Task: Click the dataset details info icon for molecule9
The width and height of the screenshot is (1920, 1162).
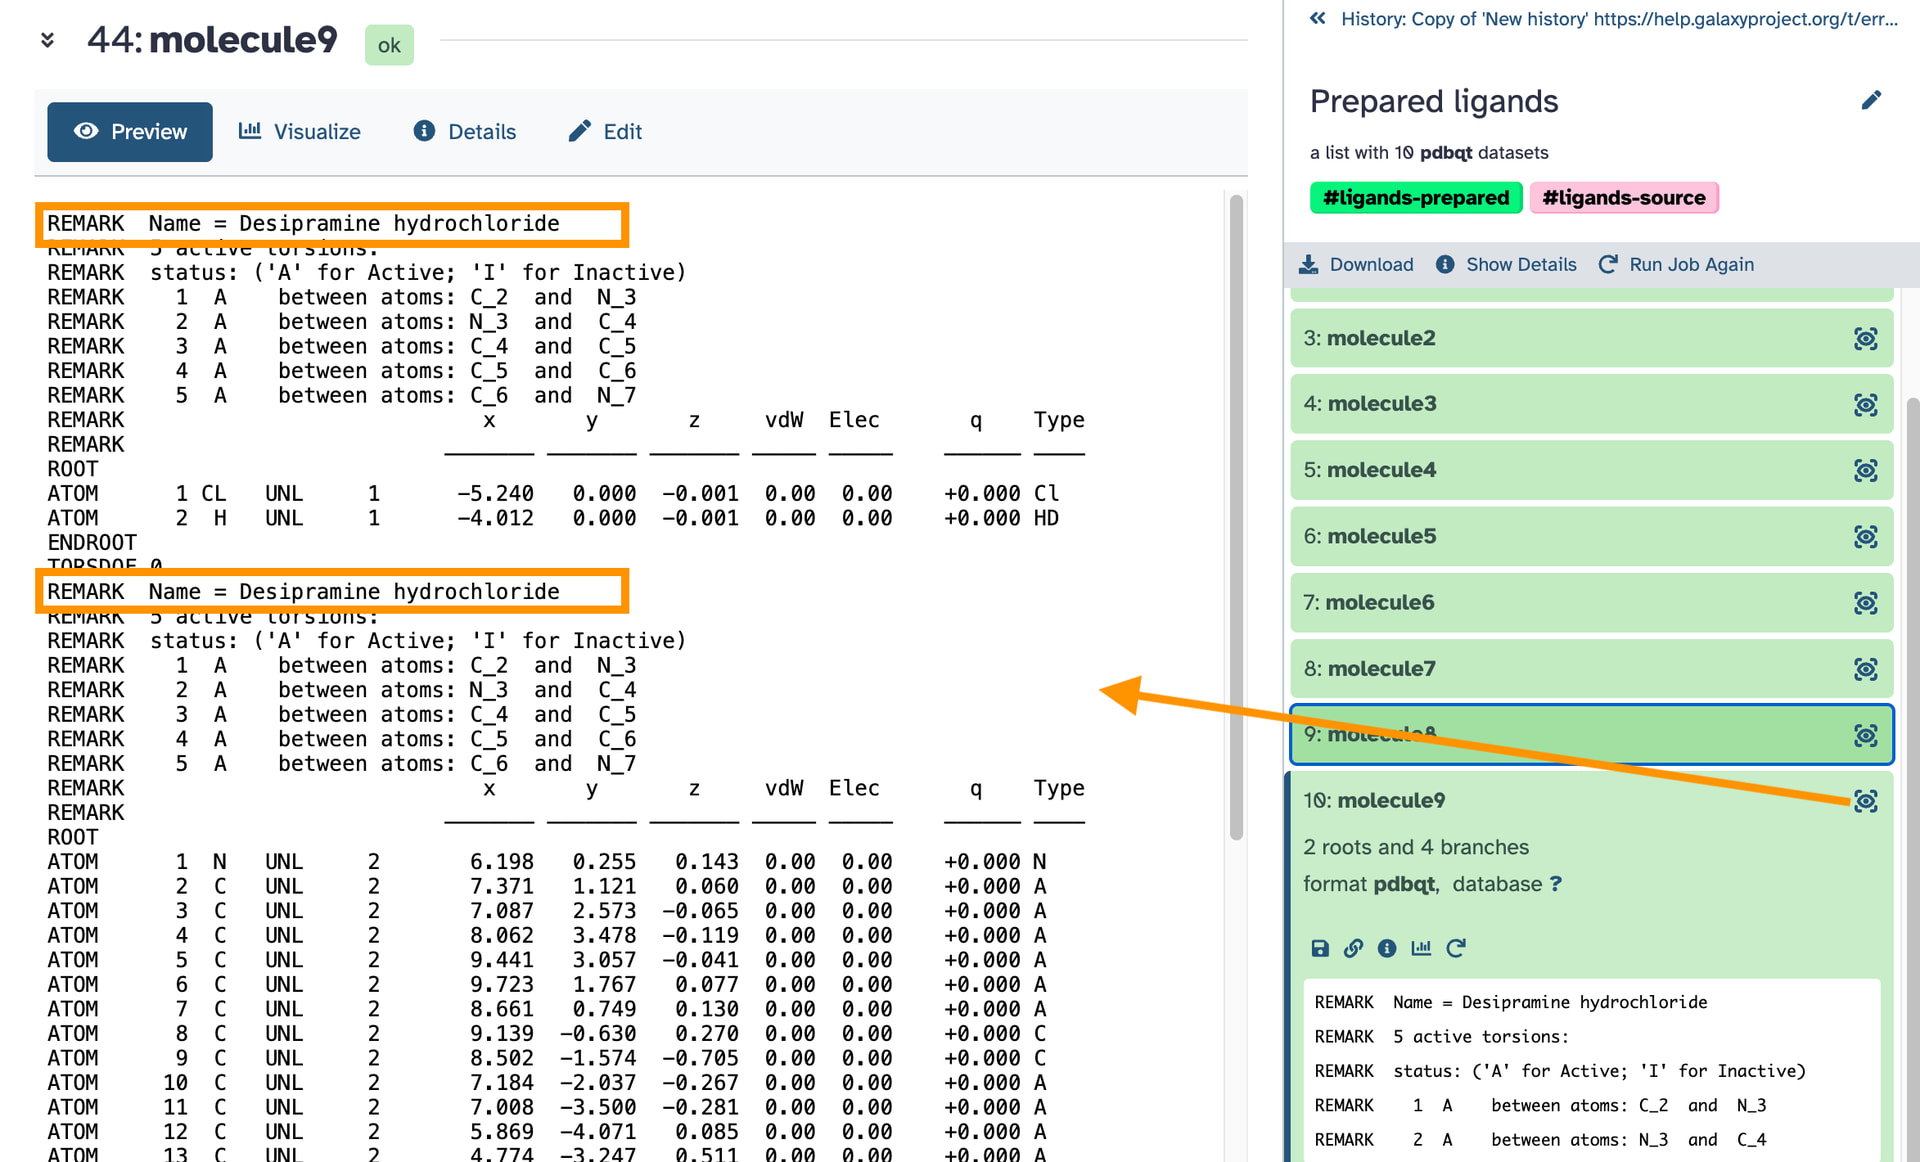Action: [1387, 948]
